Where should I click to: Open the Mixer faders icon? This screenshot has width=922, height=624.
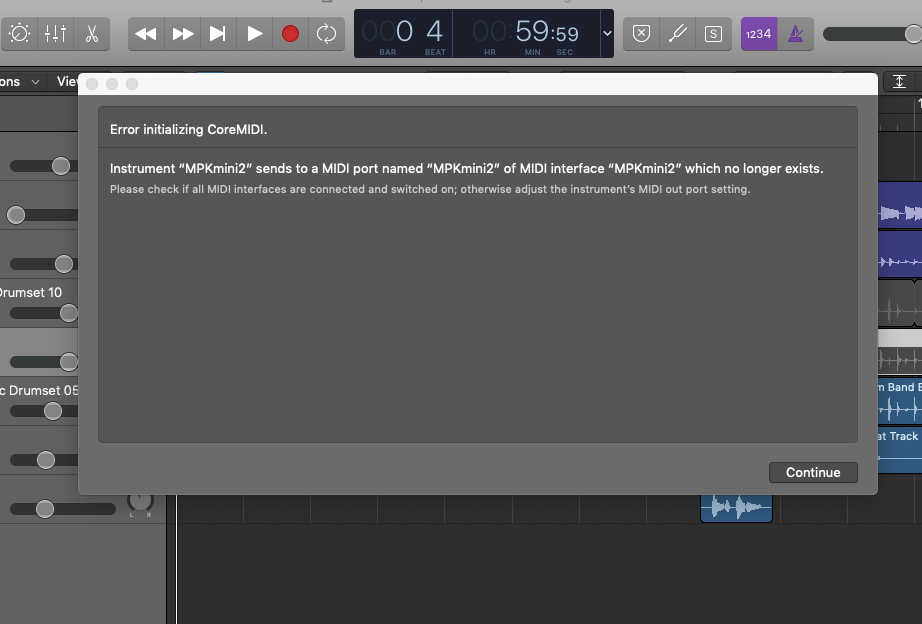pos(55,34)
